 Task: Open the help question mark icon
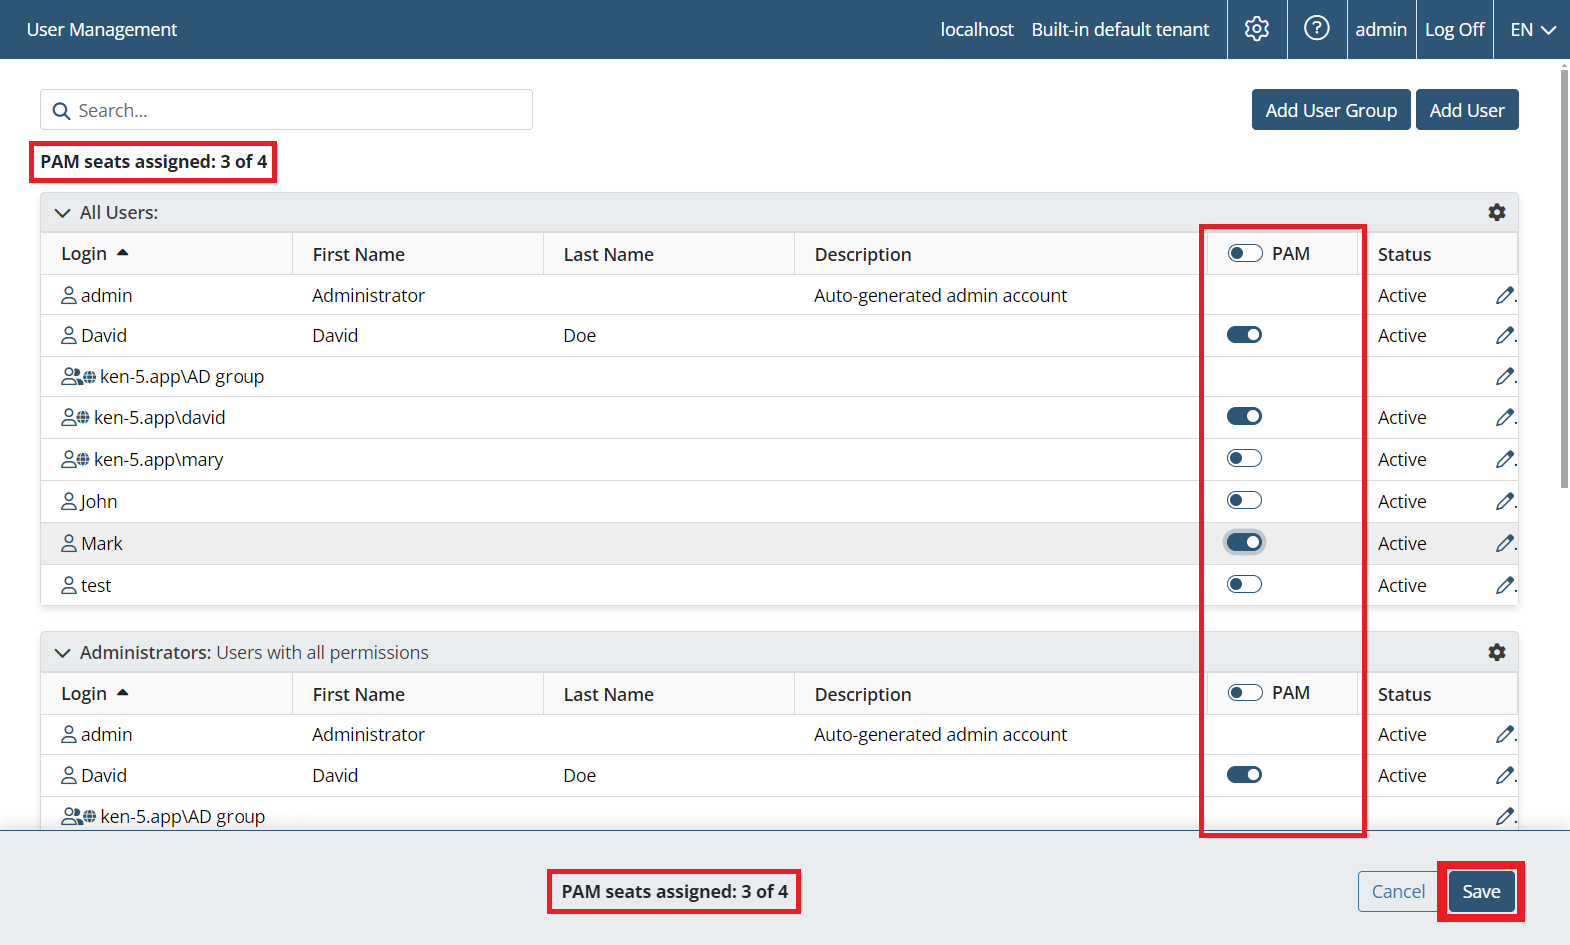click(1316, 29)
